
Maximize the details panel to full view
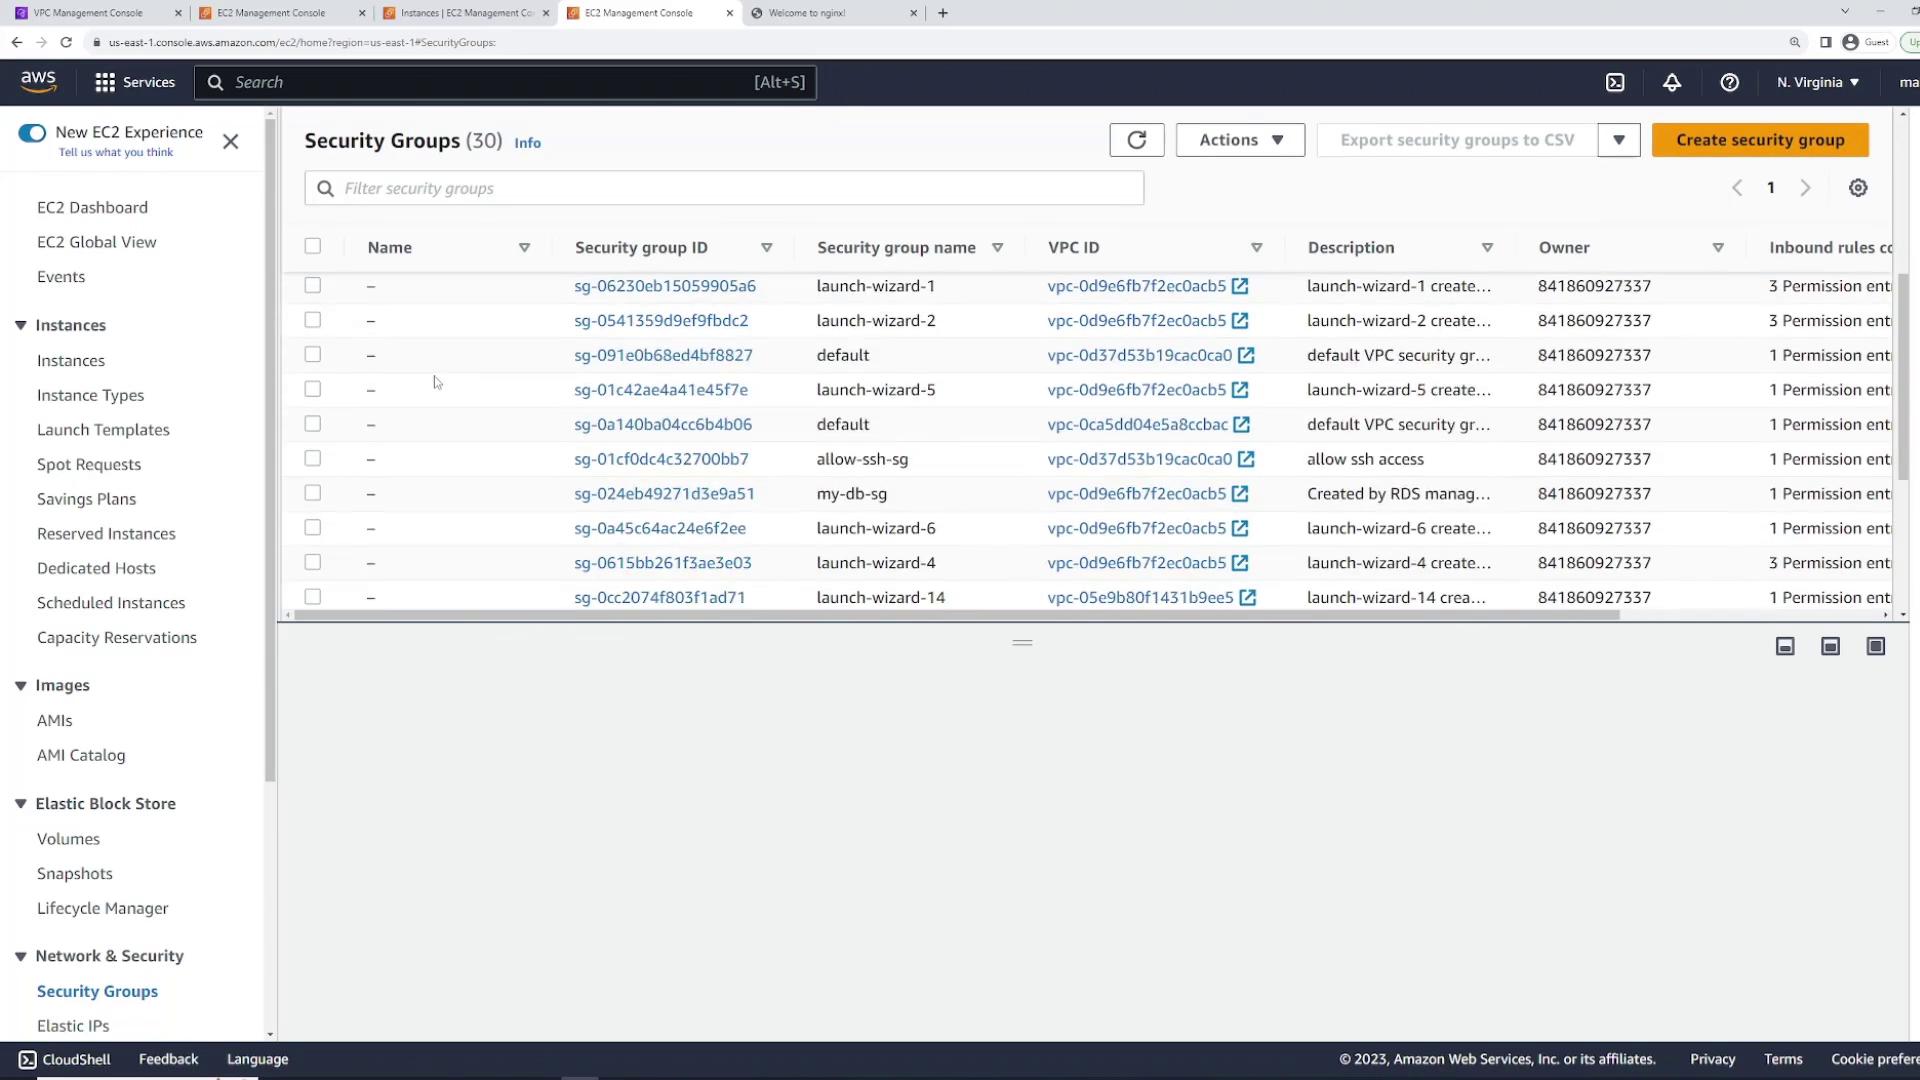click(1875, 647)
